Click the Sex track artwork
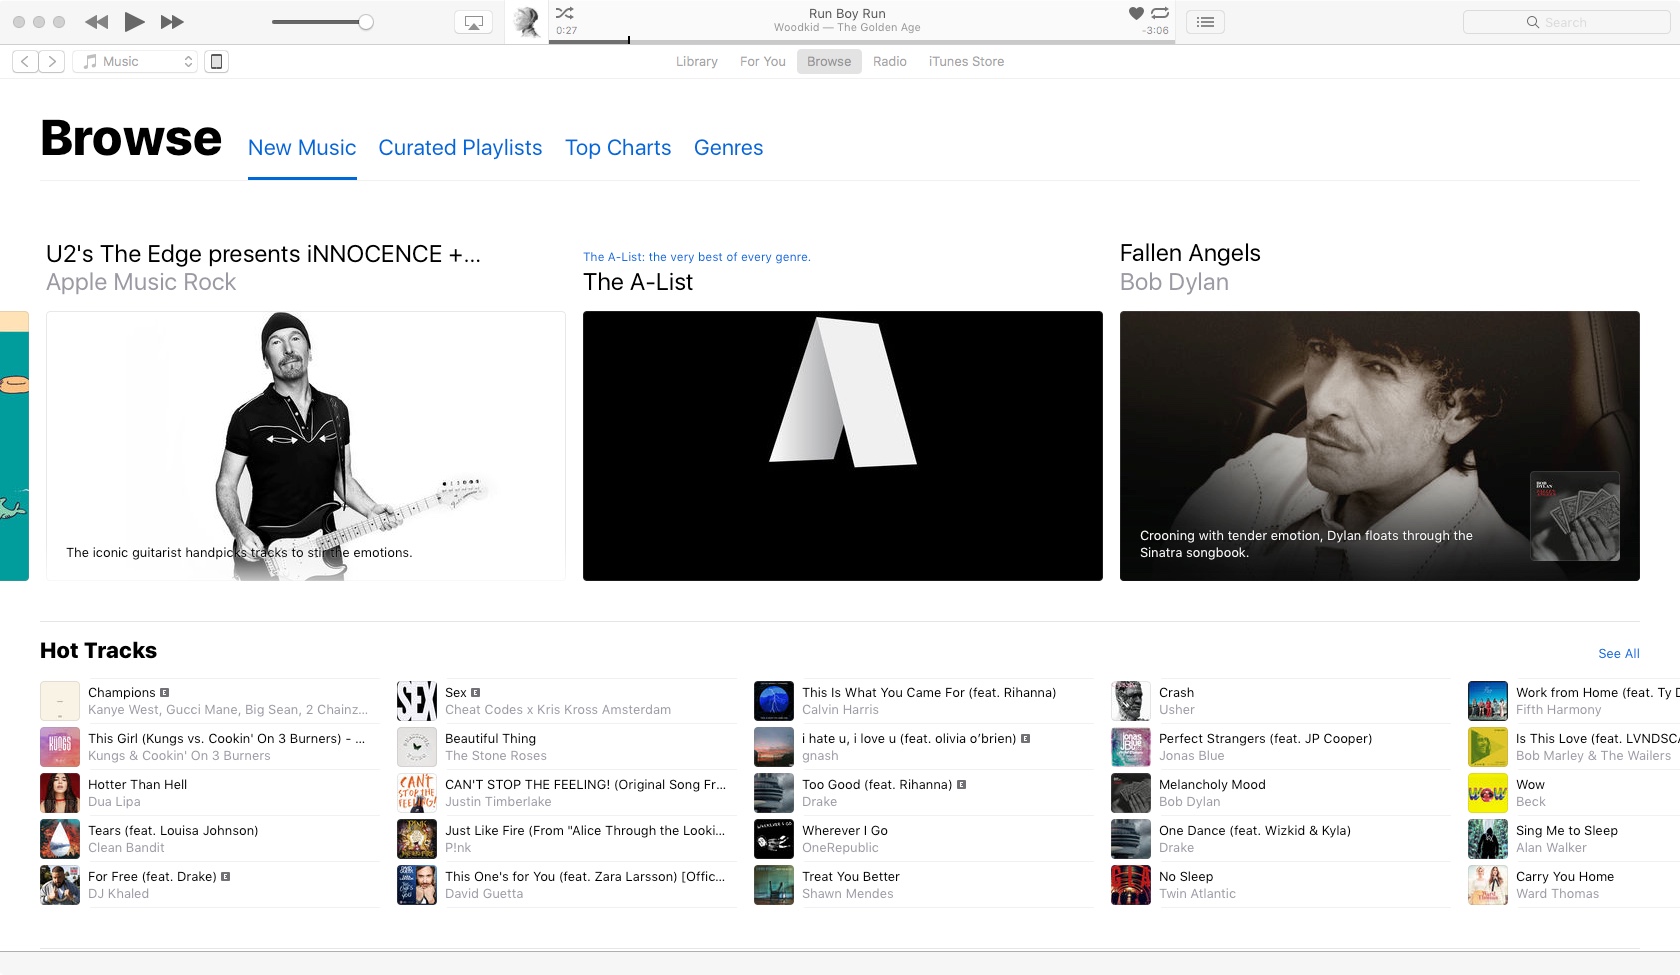Screen dimensions: 1680x975 click(x=417, y=701)
